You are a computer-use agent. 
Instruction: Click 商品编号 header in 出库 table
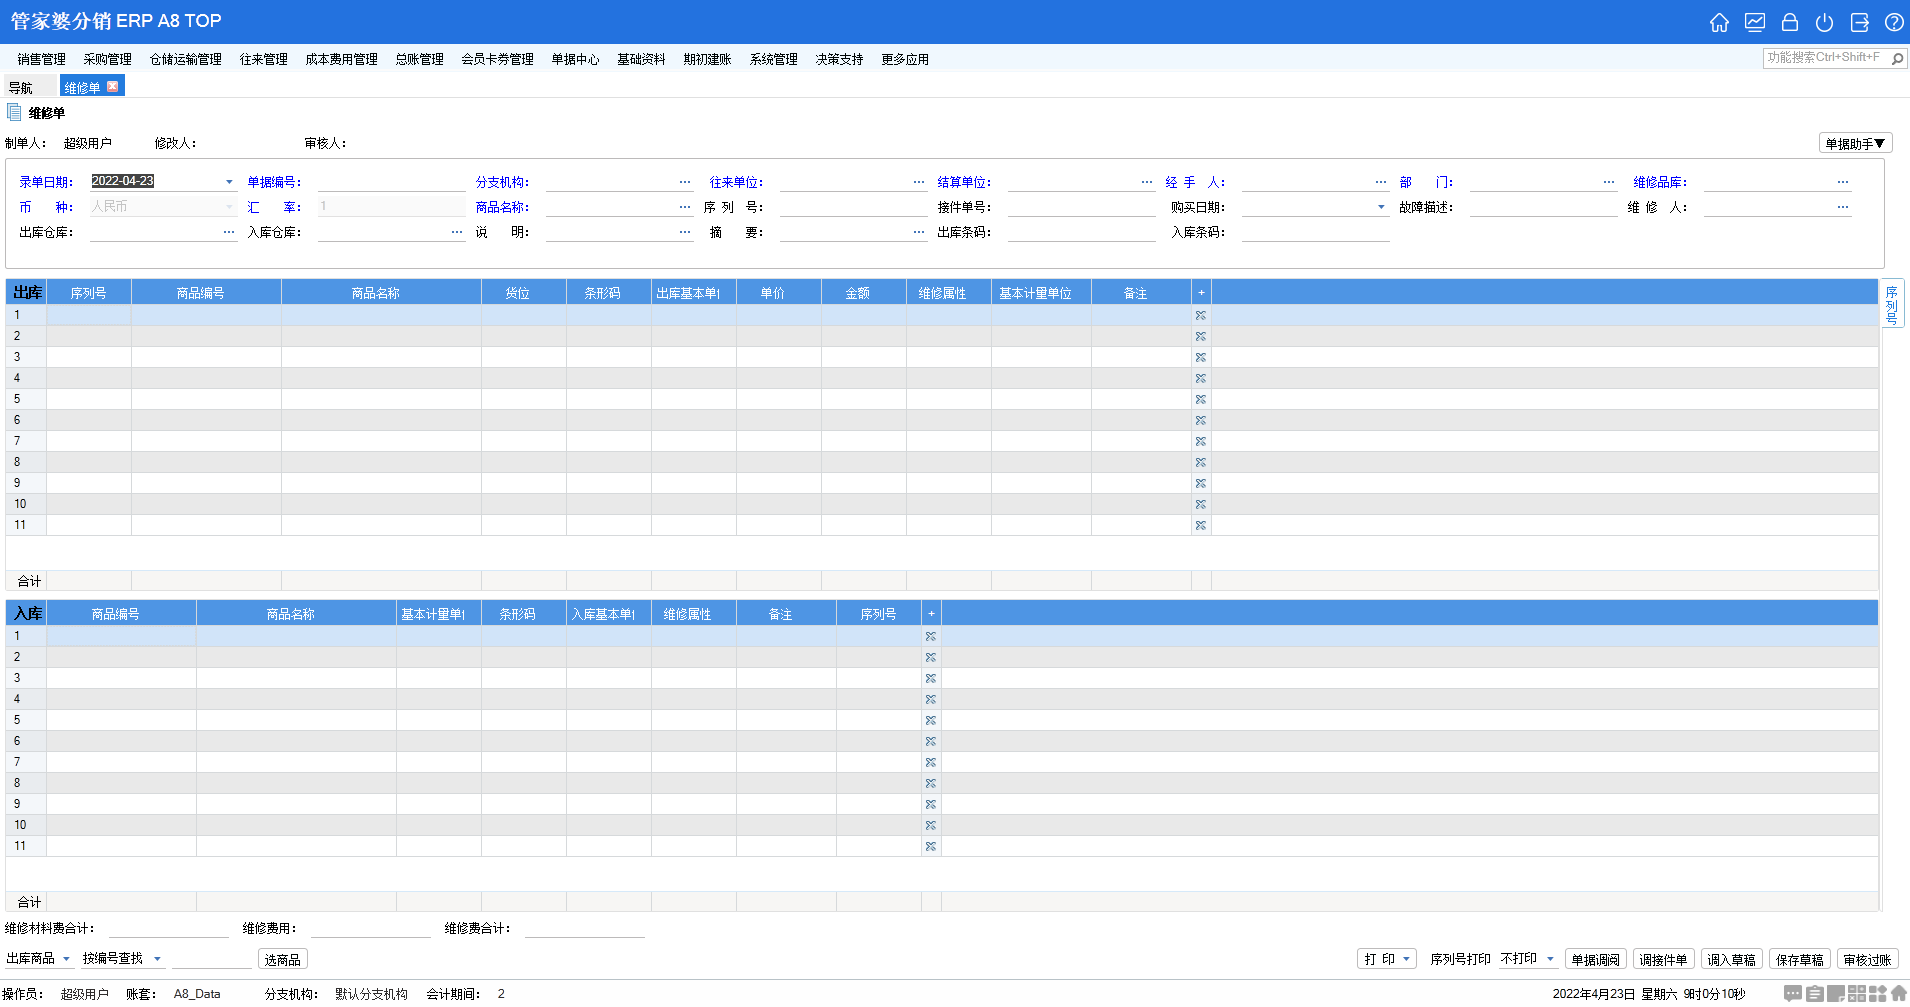point(206,293)
